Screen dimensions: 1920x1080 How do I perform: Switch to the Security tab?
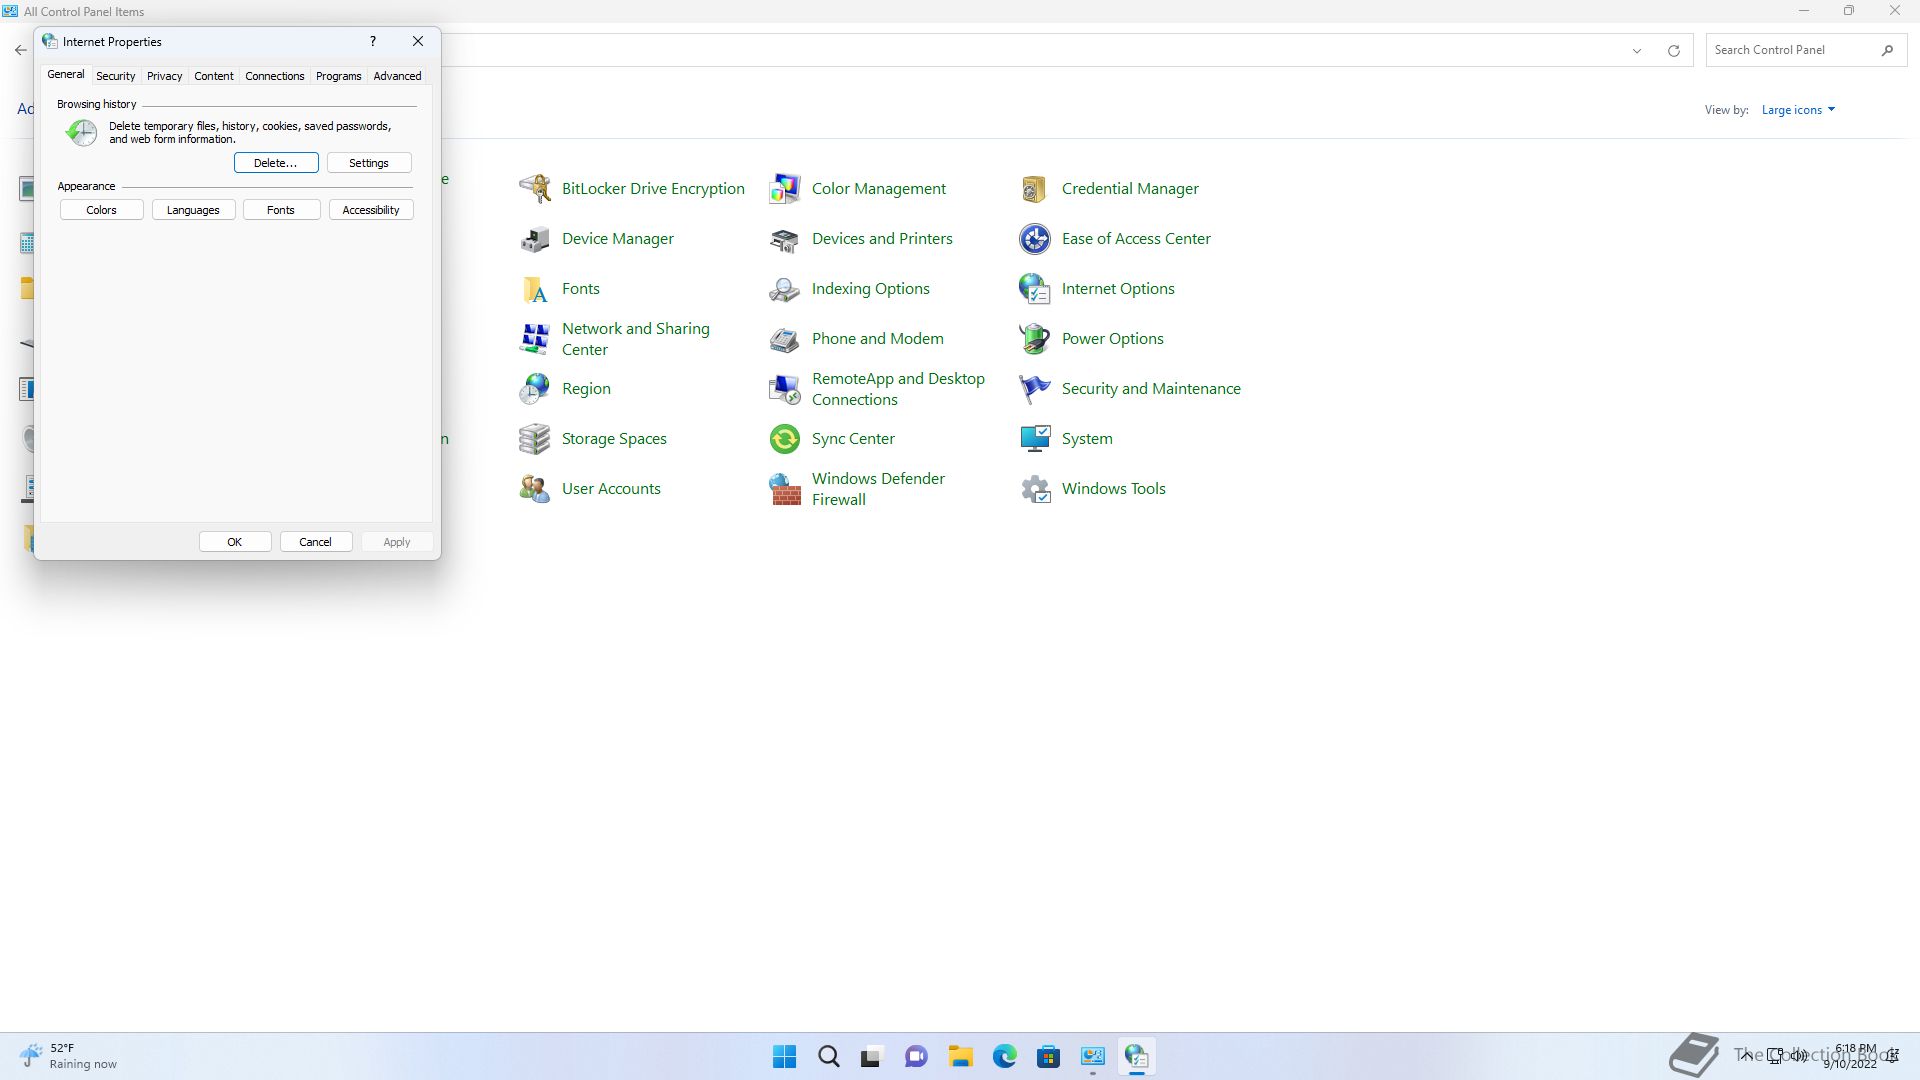coord(115,76)
